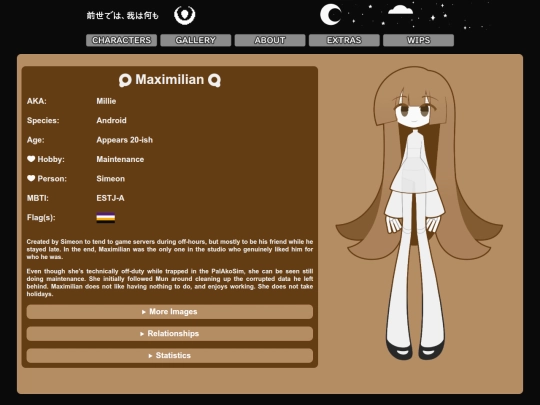This screenshot has width=540, height=405.
Task: Click the Japanese site title text
Action: (123, 15)
